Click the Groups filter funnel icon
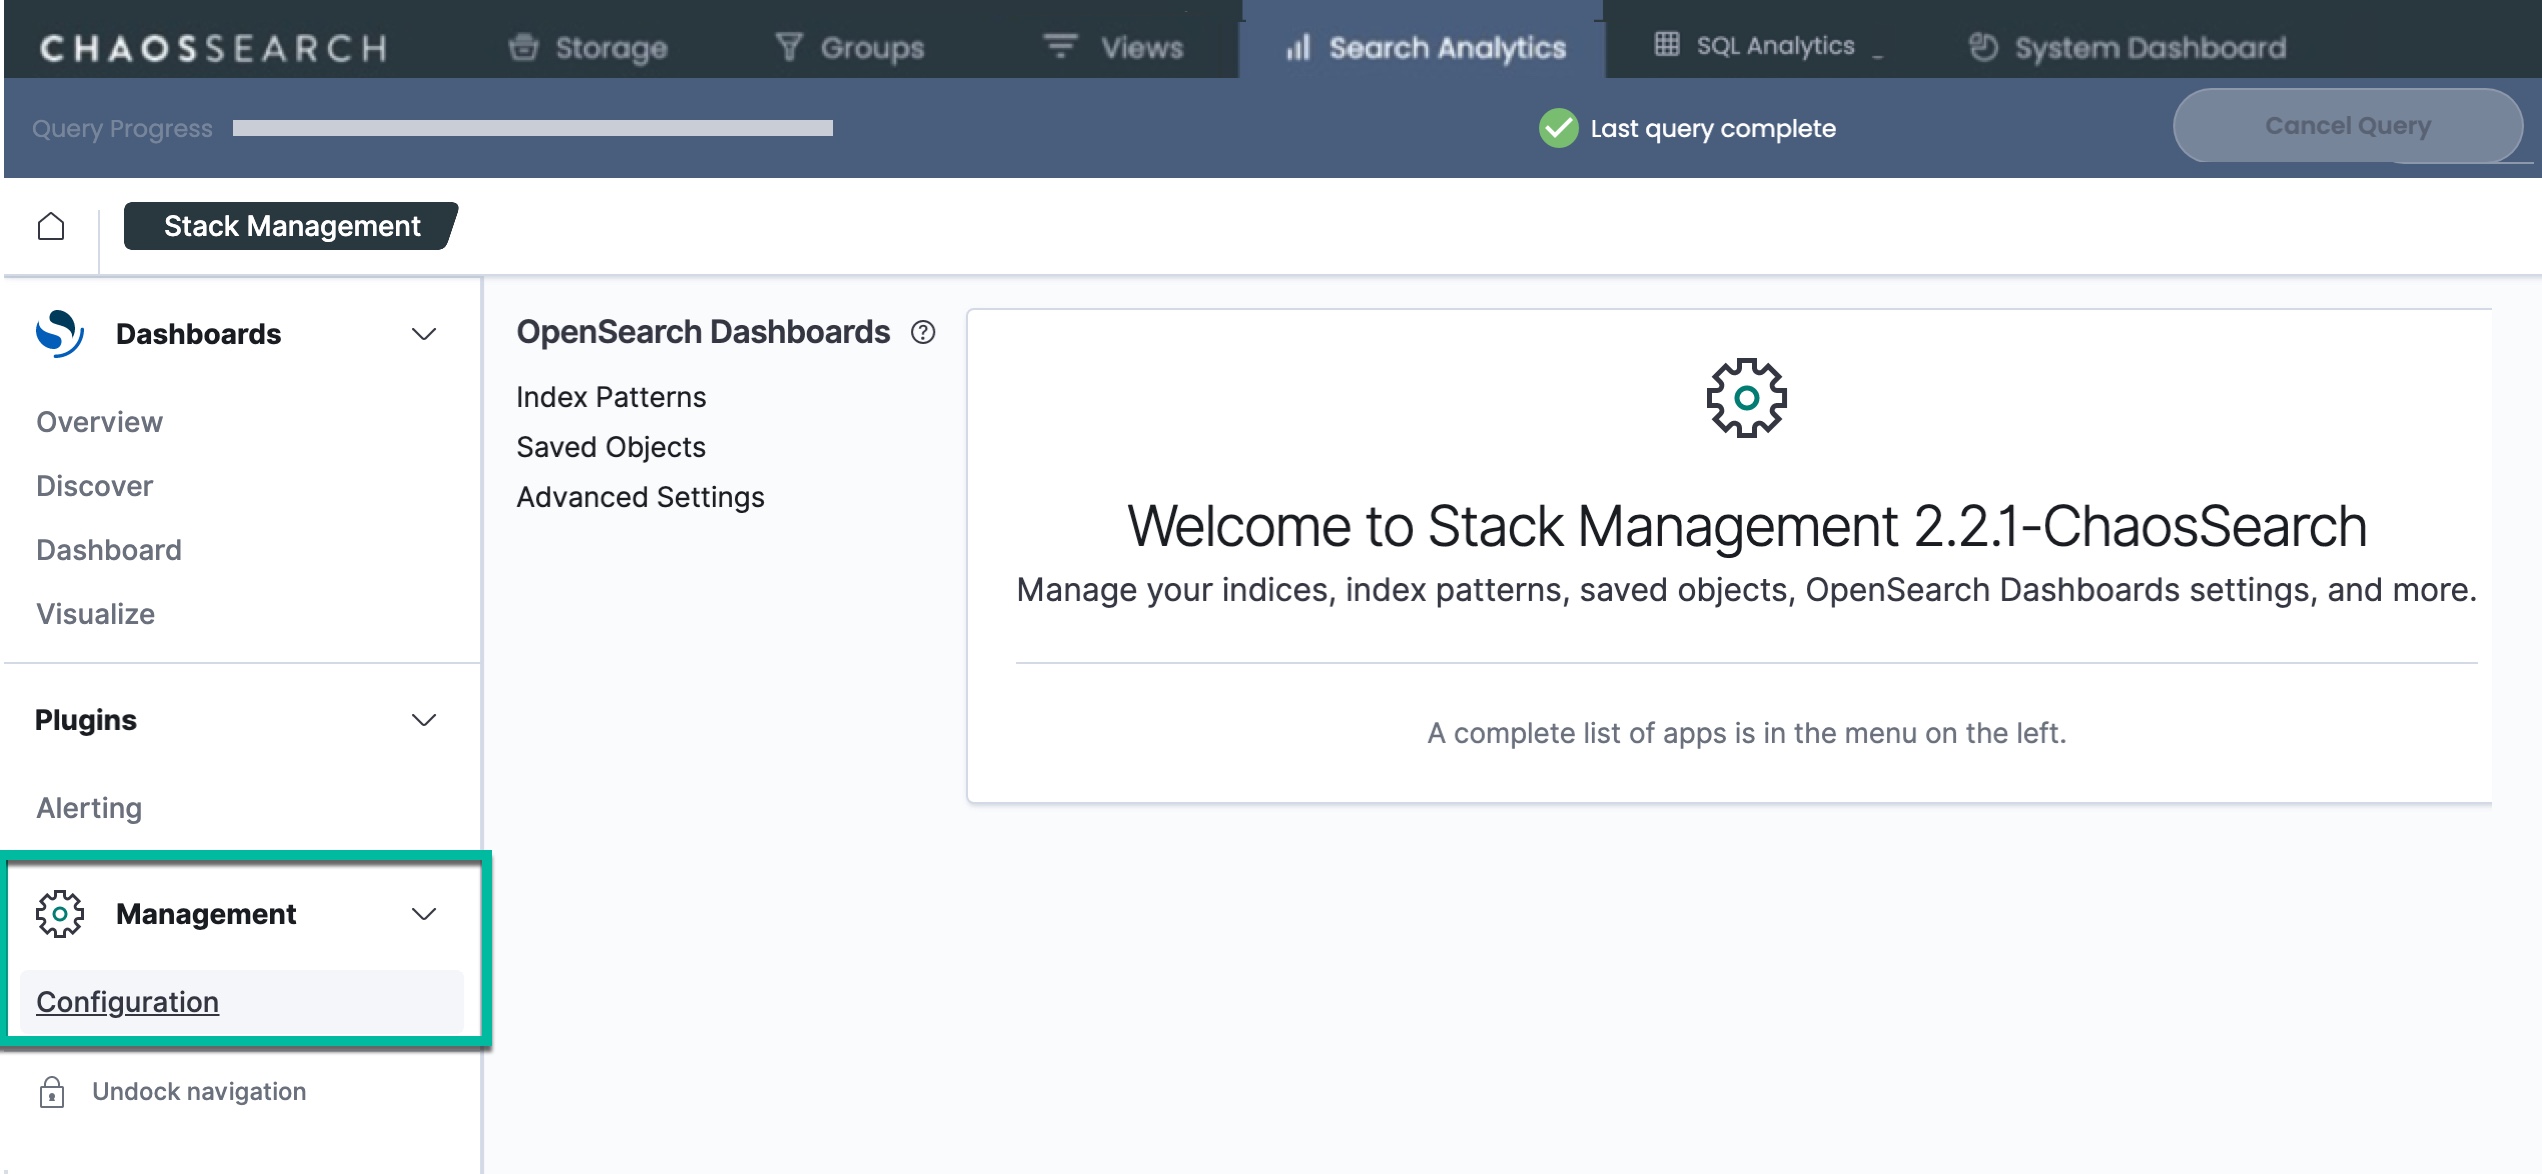This screenshot has width=2542, height=1174. pyautogui.click(x=789, y=47)
